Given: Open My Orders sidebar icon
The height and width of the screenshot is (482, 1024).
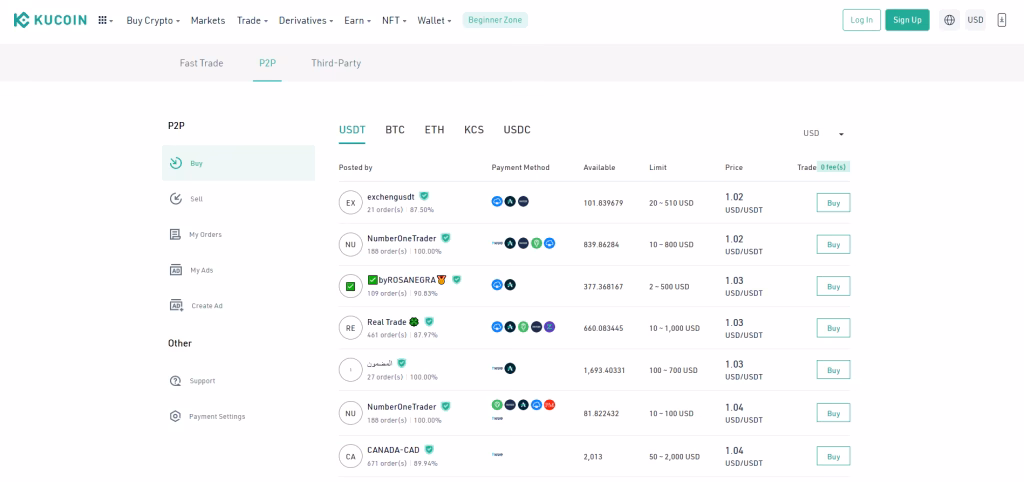Looking at the screenshot, I should 176,234.
